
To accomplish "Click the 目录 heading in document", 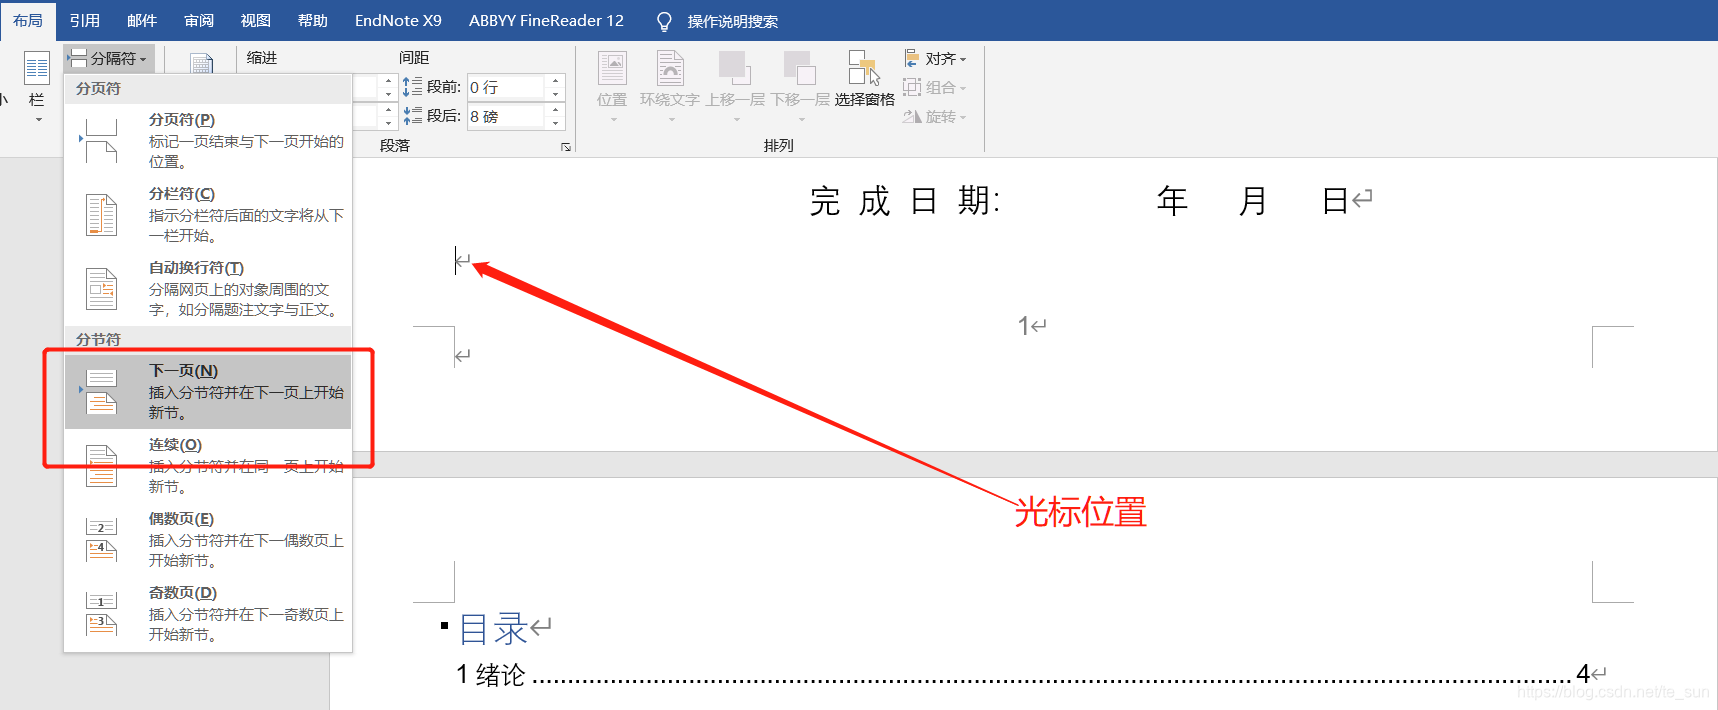I will pos(494,629).
